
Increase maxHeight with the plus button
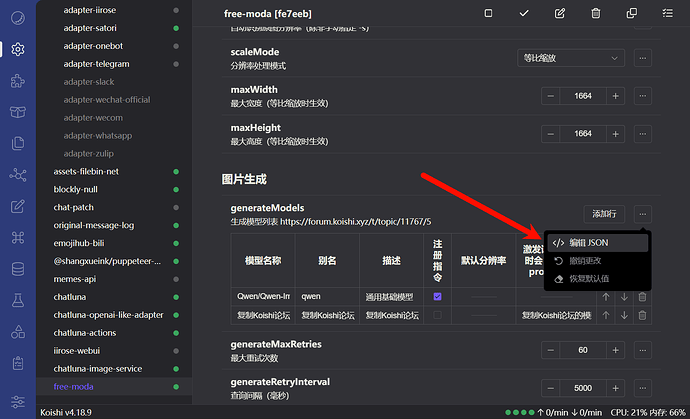point(615,133)
